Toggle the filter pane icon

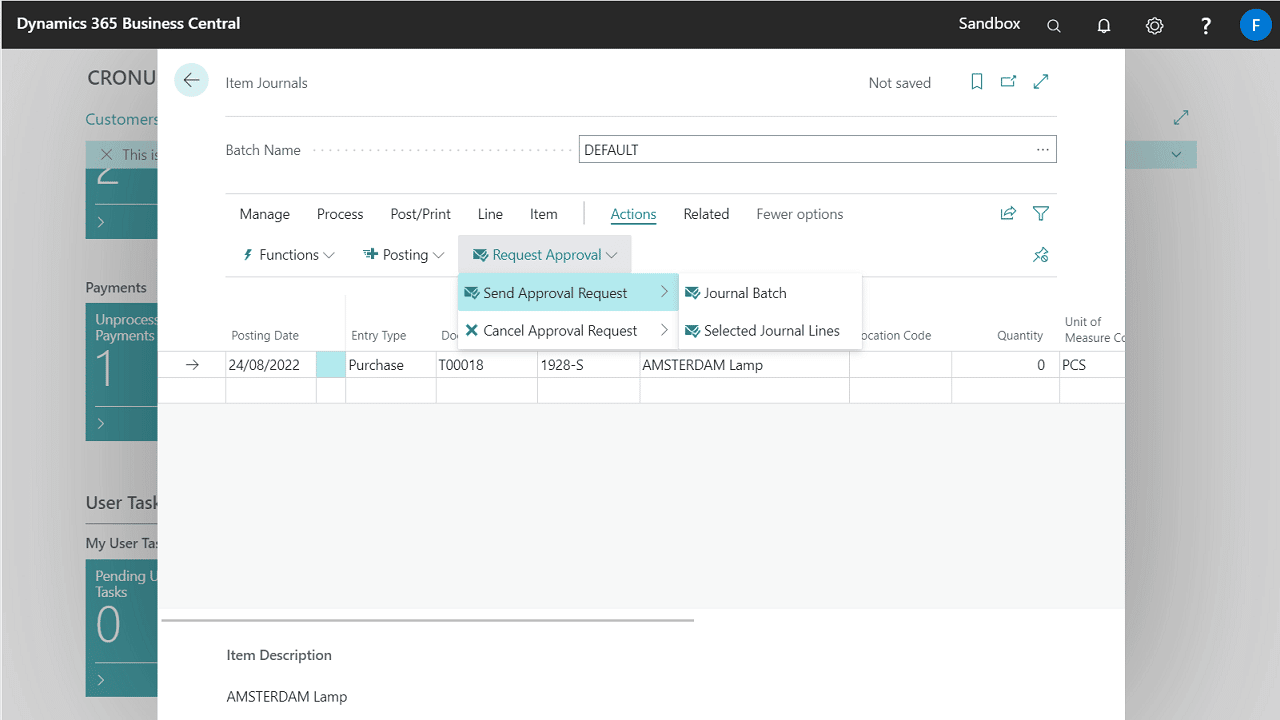[1041, 213]
